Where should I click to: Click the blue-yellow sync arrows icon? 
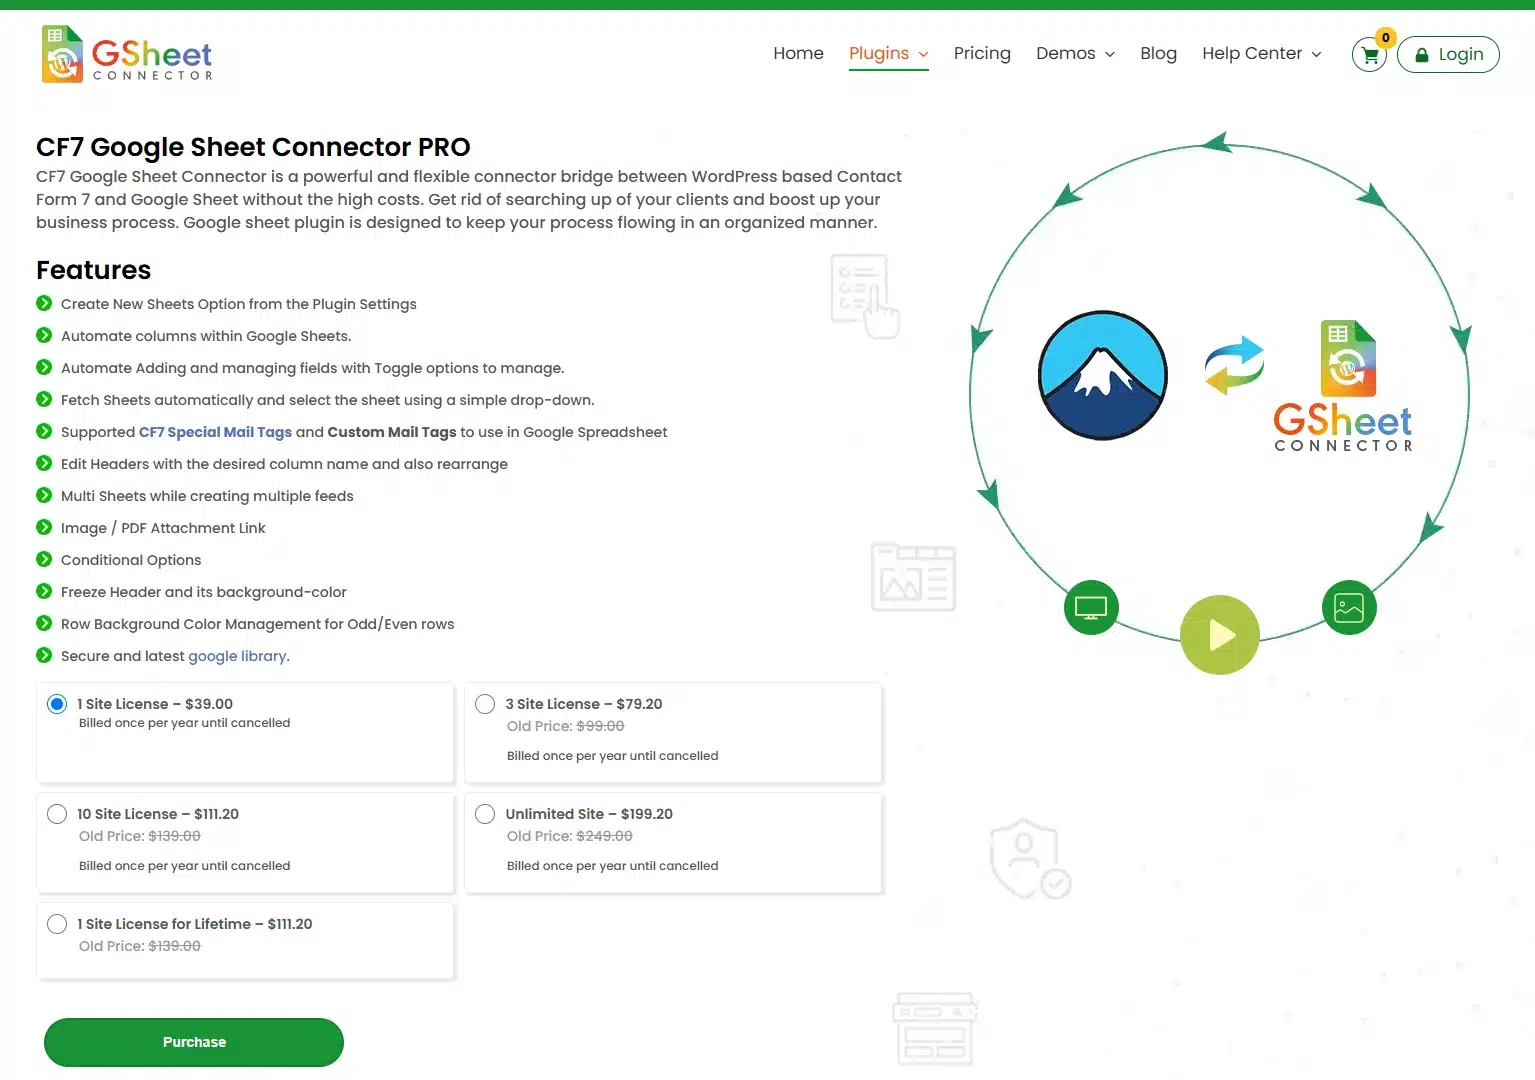tap(1234, 365)
